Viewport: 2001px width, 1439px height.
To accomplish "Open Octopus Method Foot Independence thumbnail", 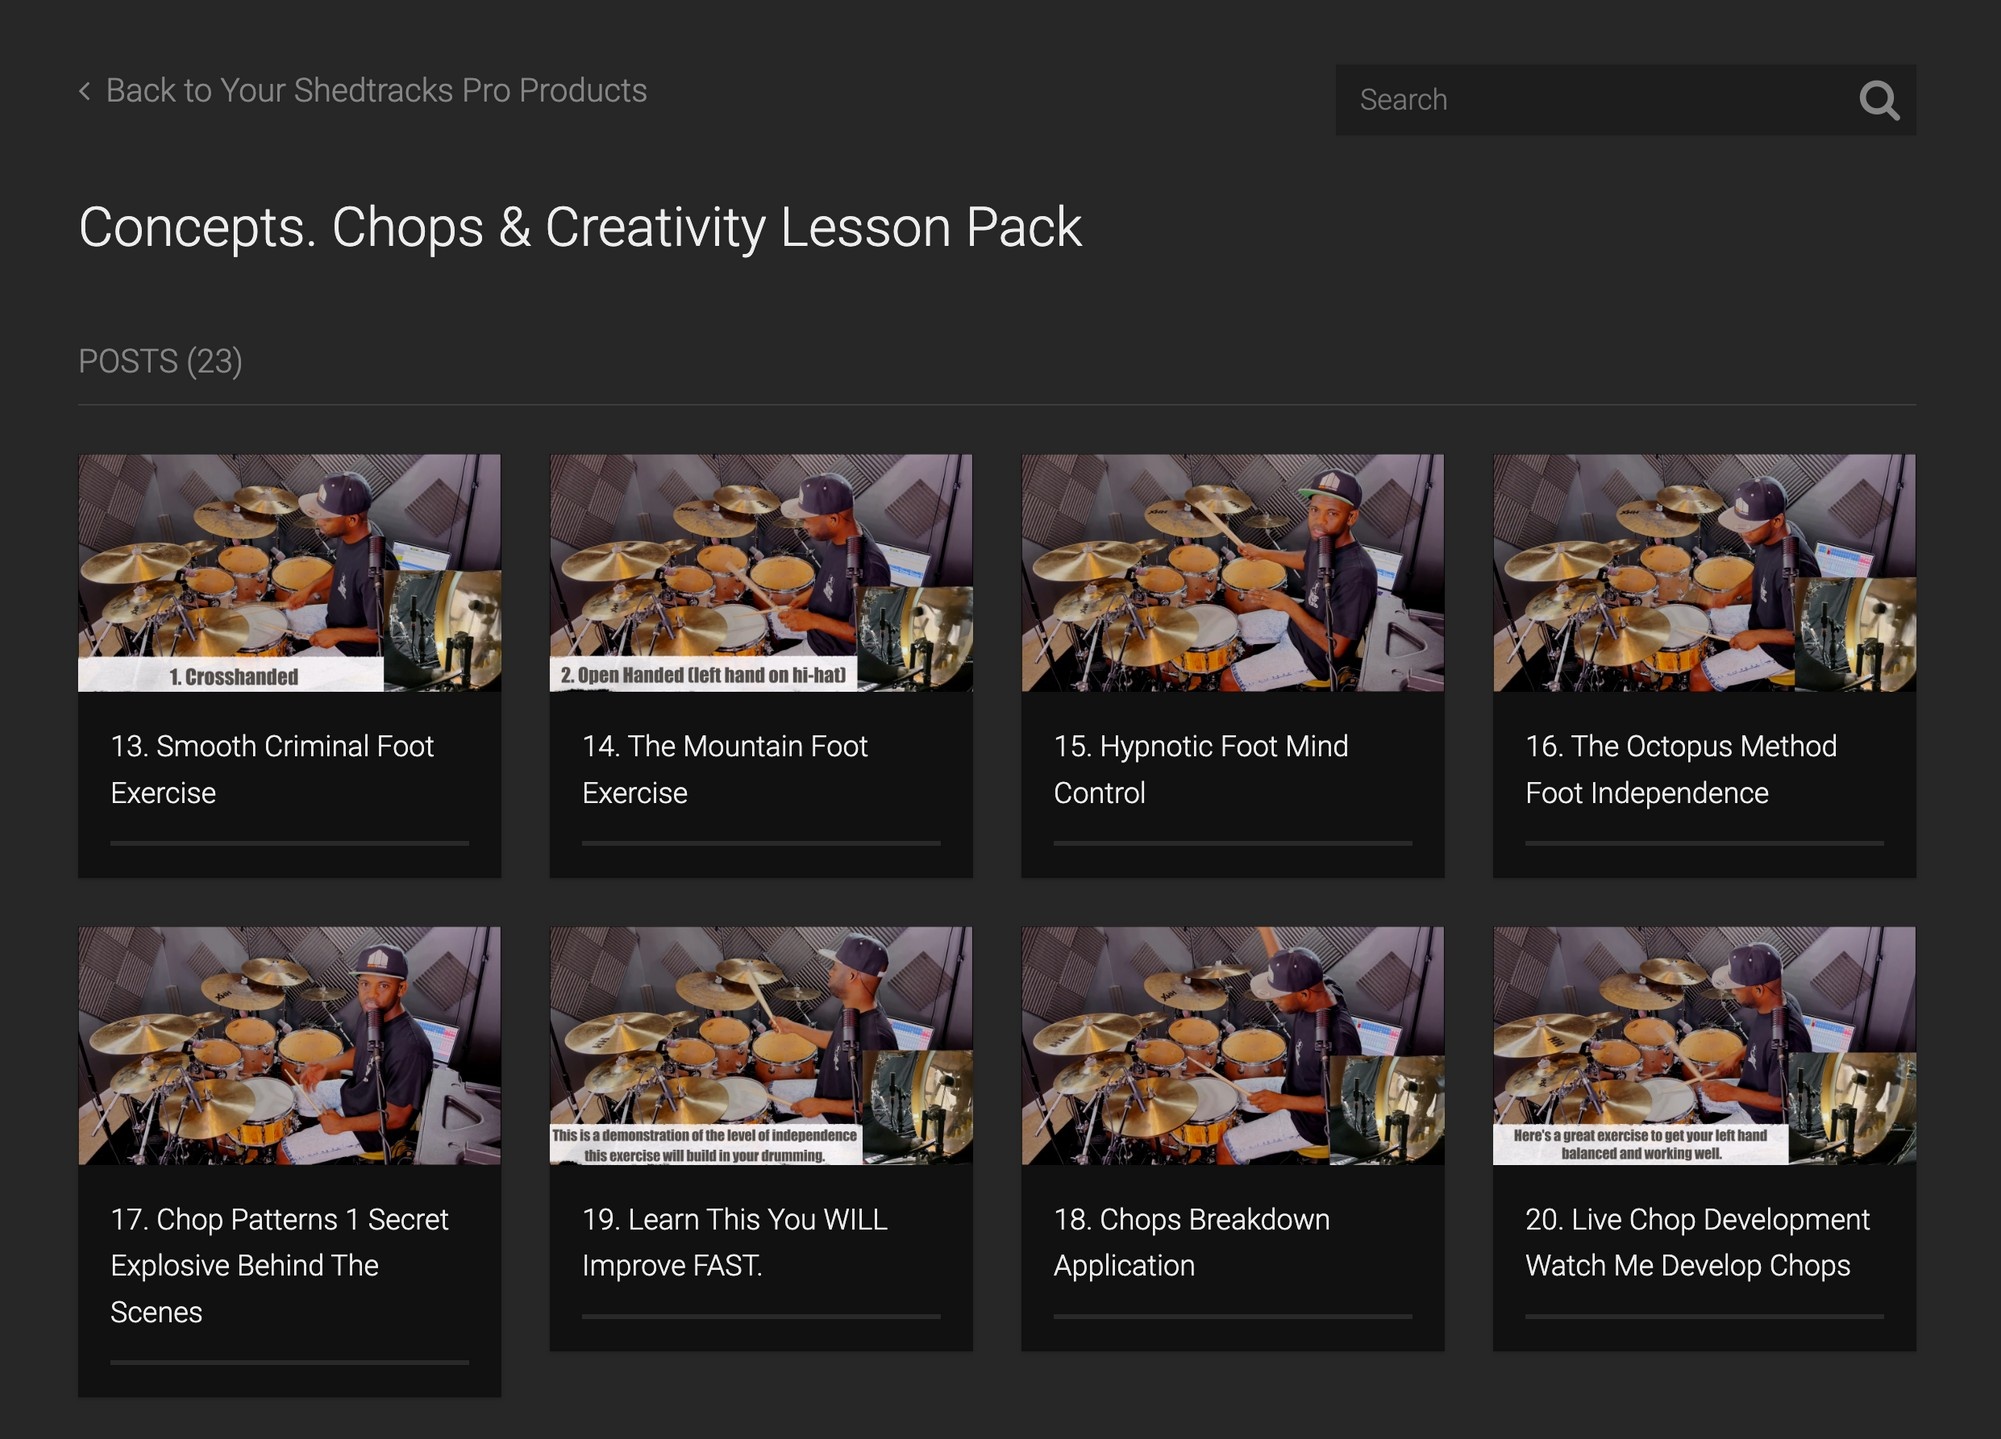I will pyautogui.click(x=1704, y=572).
